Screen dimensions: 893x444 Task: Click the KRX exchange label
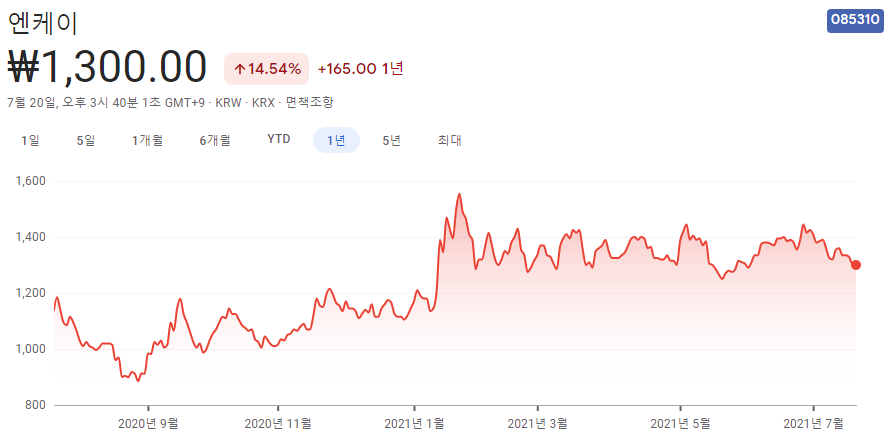click(263, 103)
